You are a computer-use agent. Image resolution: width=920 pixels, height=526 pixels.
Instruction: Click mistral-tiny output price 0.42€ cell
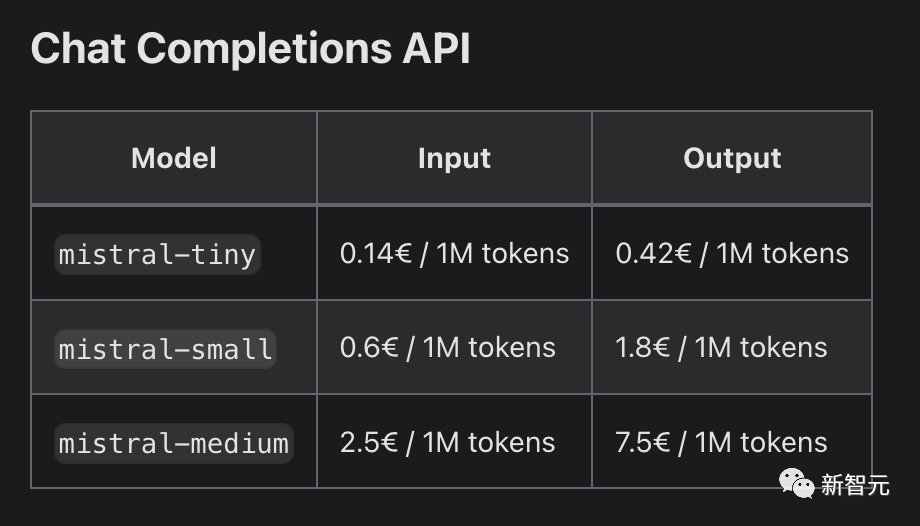click(x=732, y=254)
